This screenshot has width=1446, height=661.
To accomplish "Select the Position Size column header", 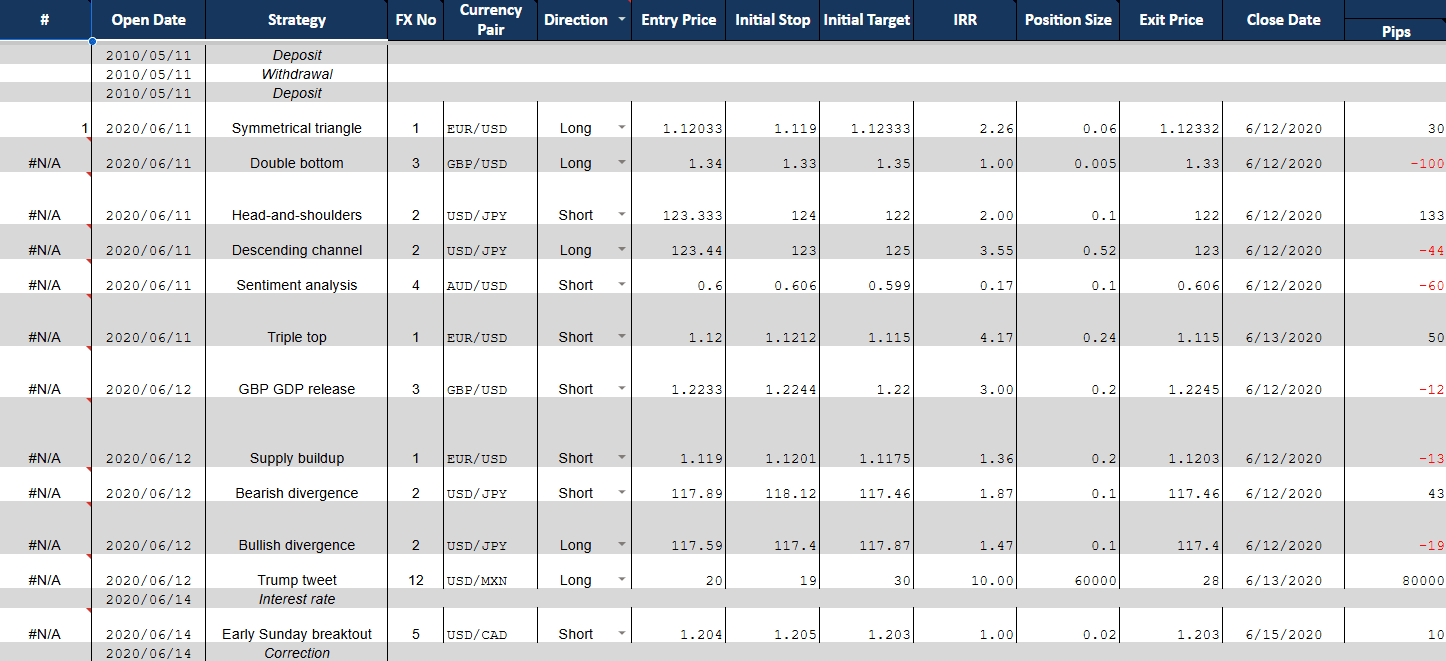I will [1068, 20].
